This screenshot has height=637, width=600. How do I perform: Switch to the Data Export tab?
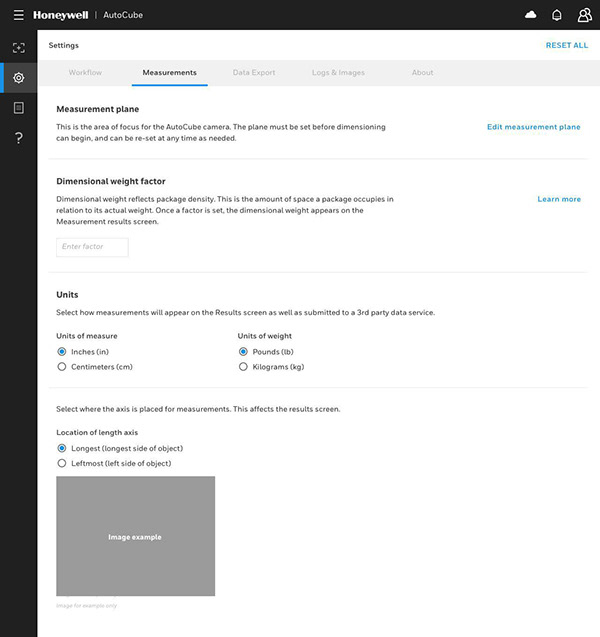254,72
